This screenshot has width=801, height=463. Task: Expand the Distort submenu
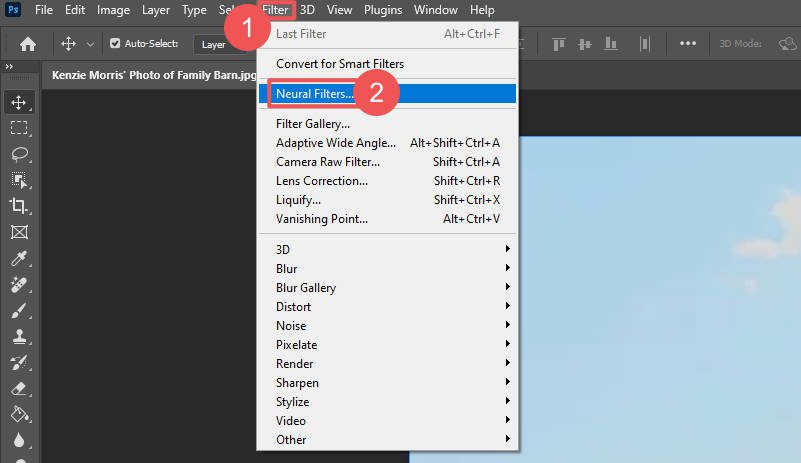(387, 306)
